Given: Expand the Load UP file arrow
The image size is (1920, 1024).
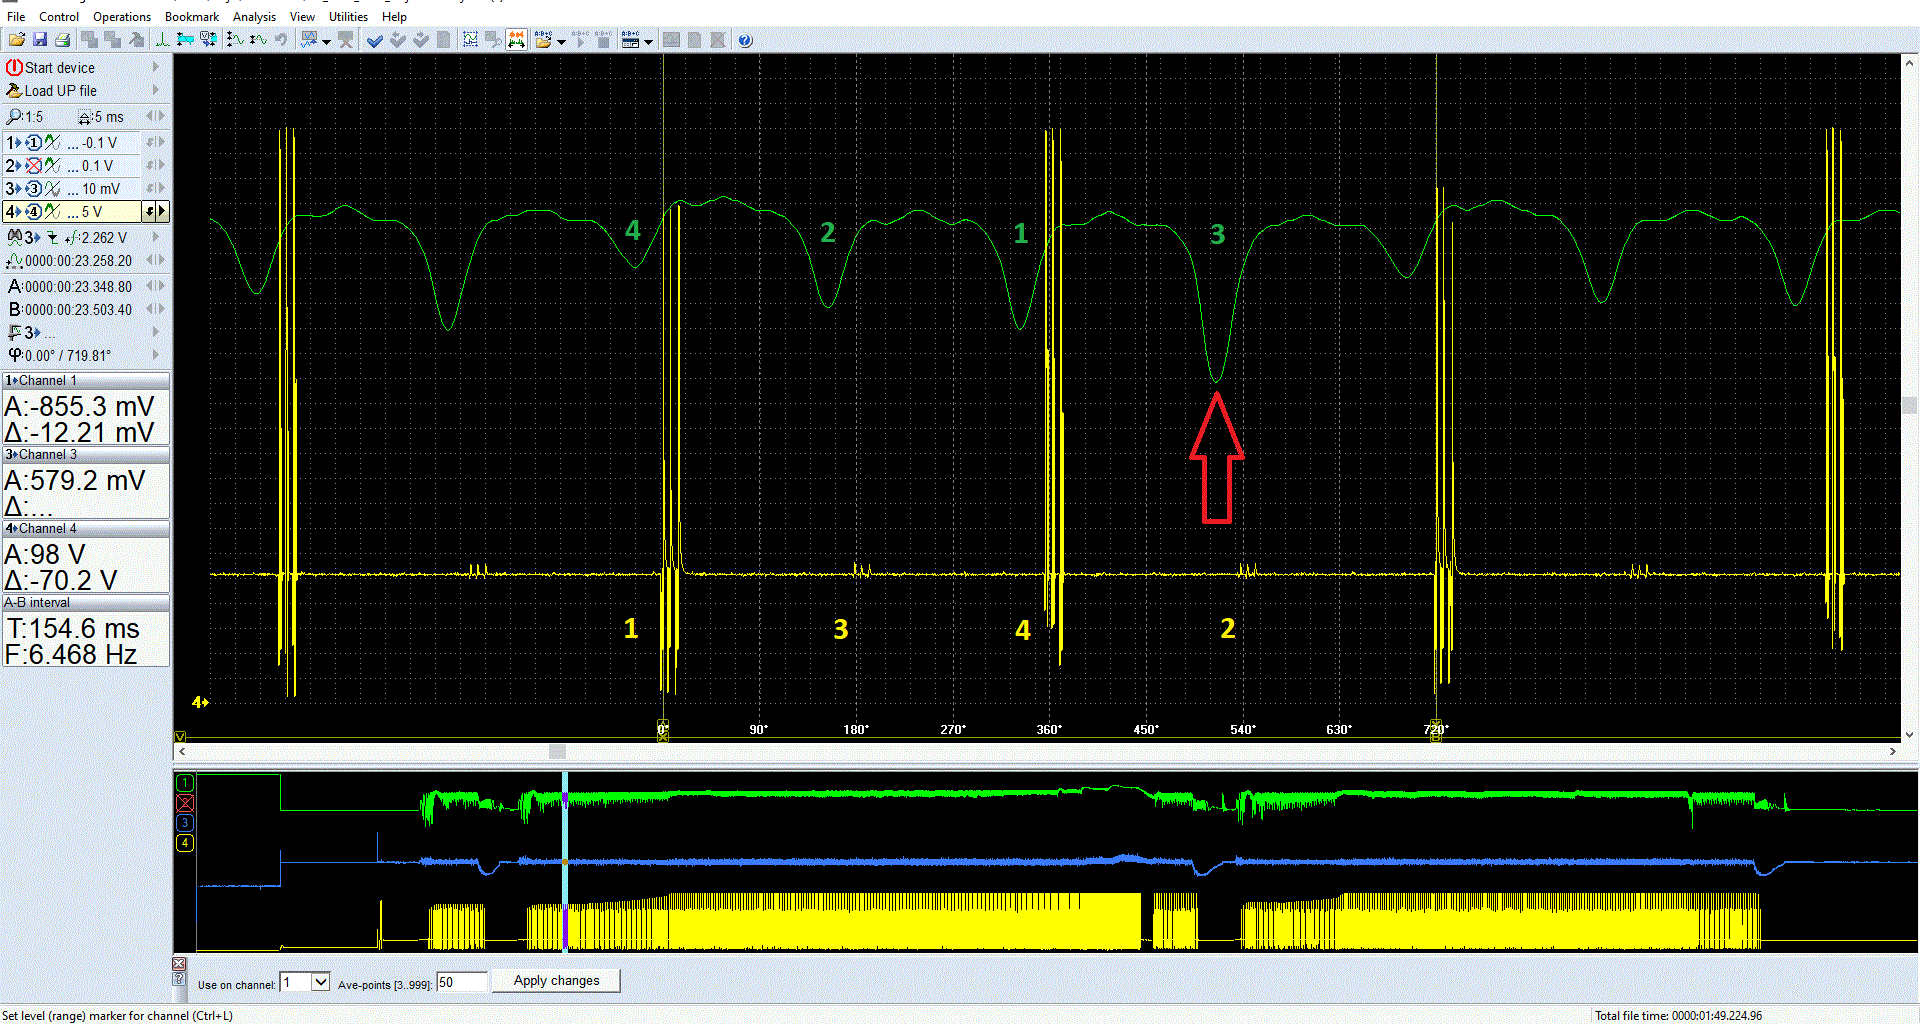Looking at the screenshot, I should pos(156,90).
